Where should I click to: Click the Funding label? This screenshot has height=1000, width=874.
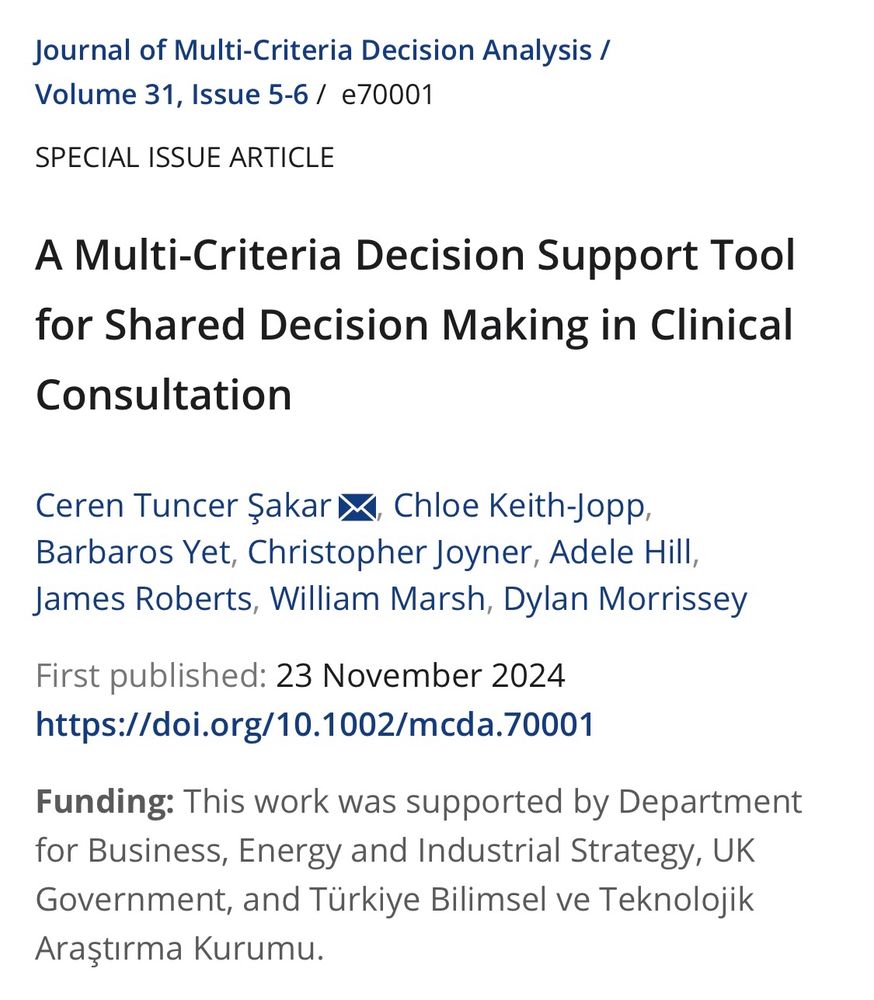click(x=105, y=802)
